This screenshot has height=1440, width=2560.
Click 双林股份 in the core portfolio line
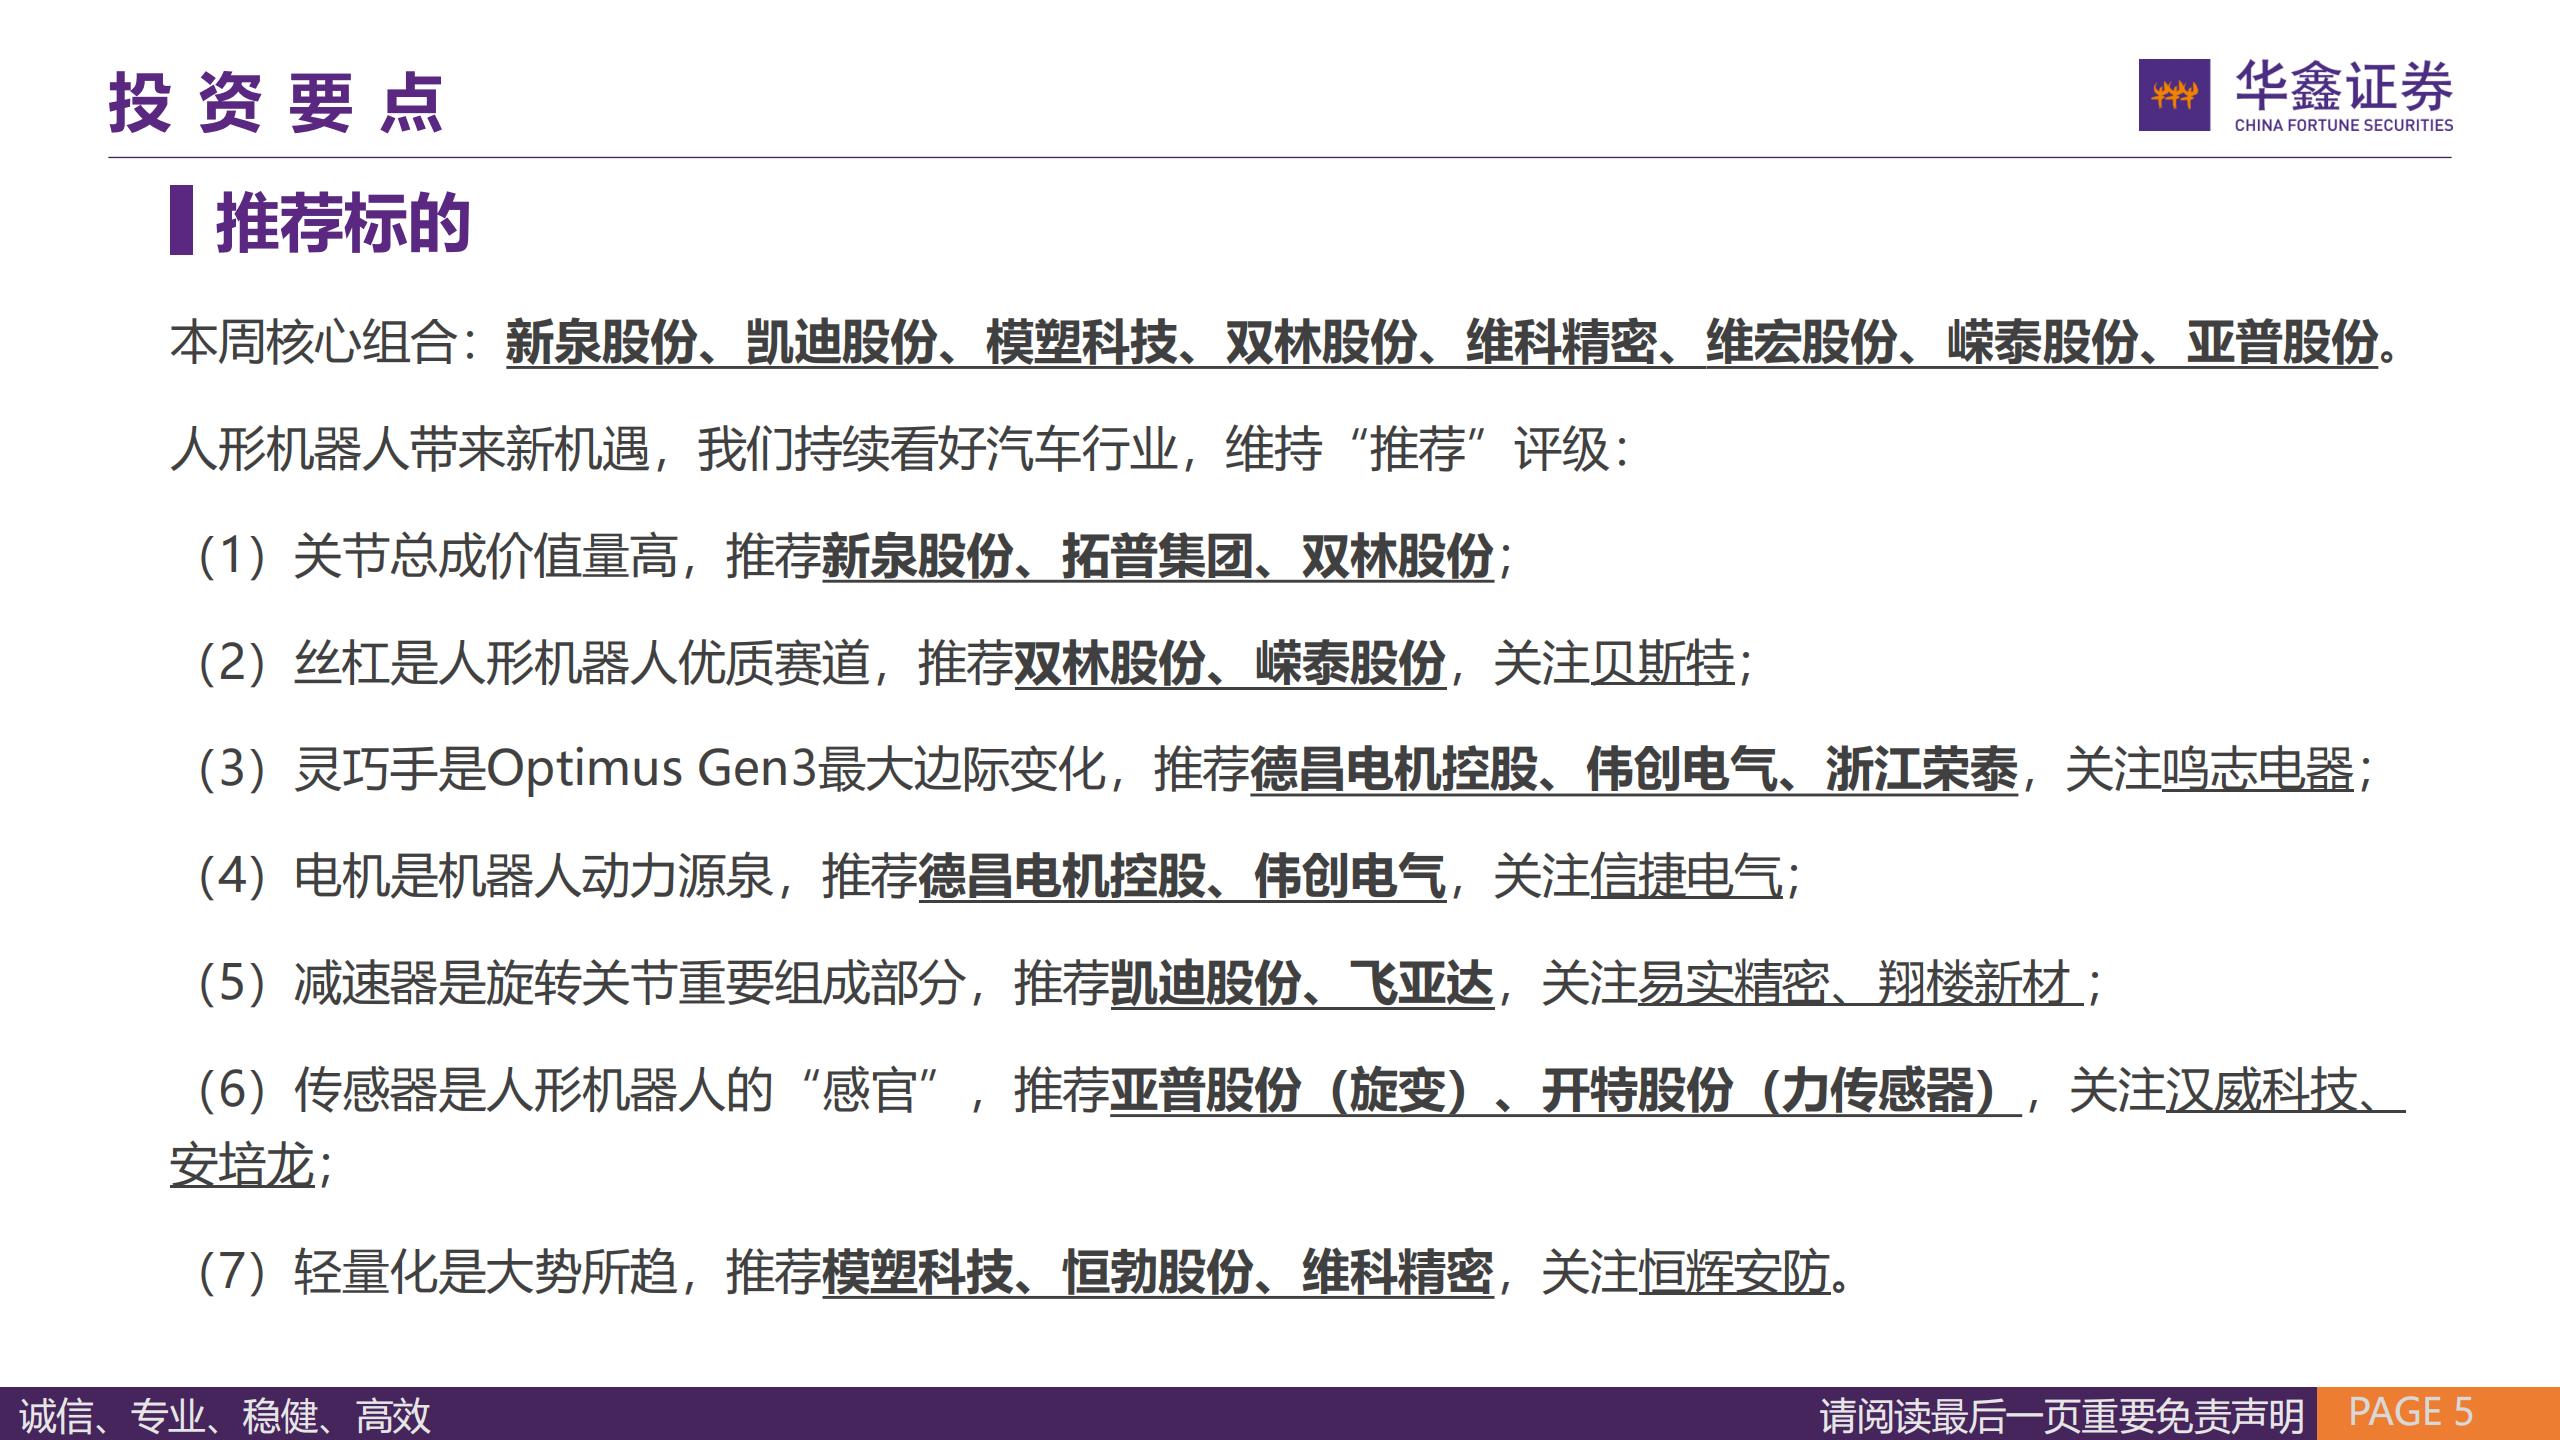click(1321, 343)
